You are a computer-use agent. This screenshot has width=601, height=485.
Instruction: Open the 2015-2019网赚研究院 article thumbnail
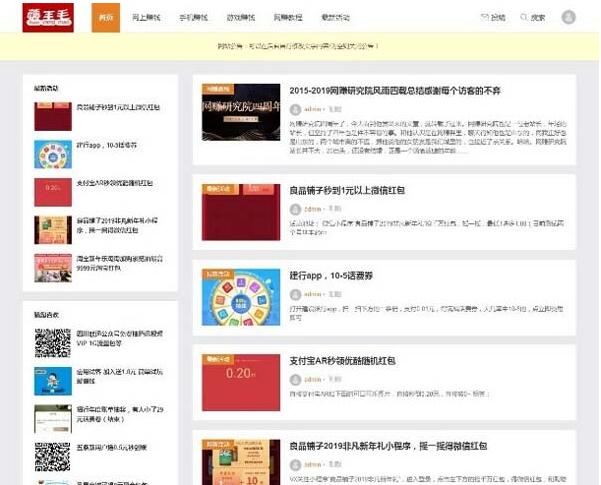pyautogui.click(x=241, y=112)
